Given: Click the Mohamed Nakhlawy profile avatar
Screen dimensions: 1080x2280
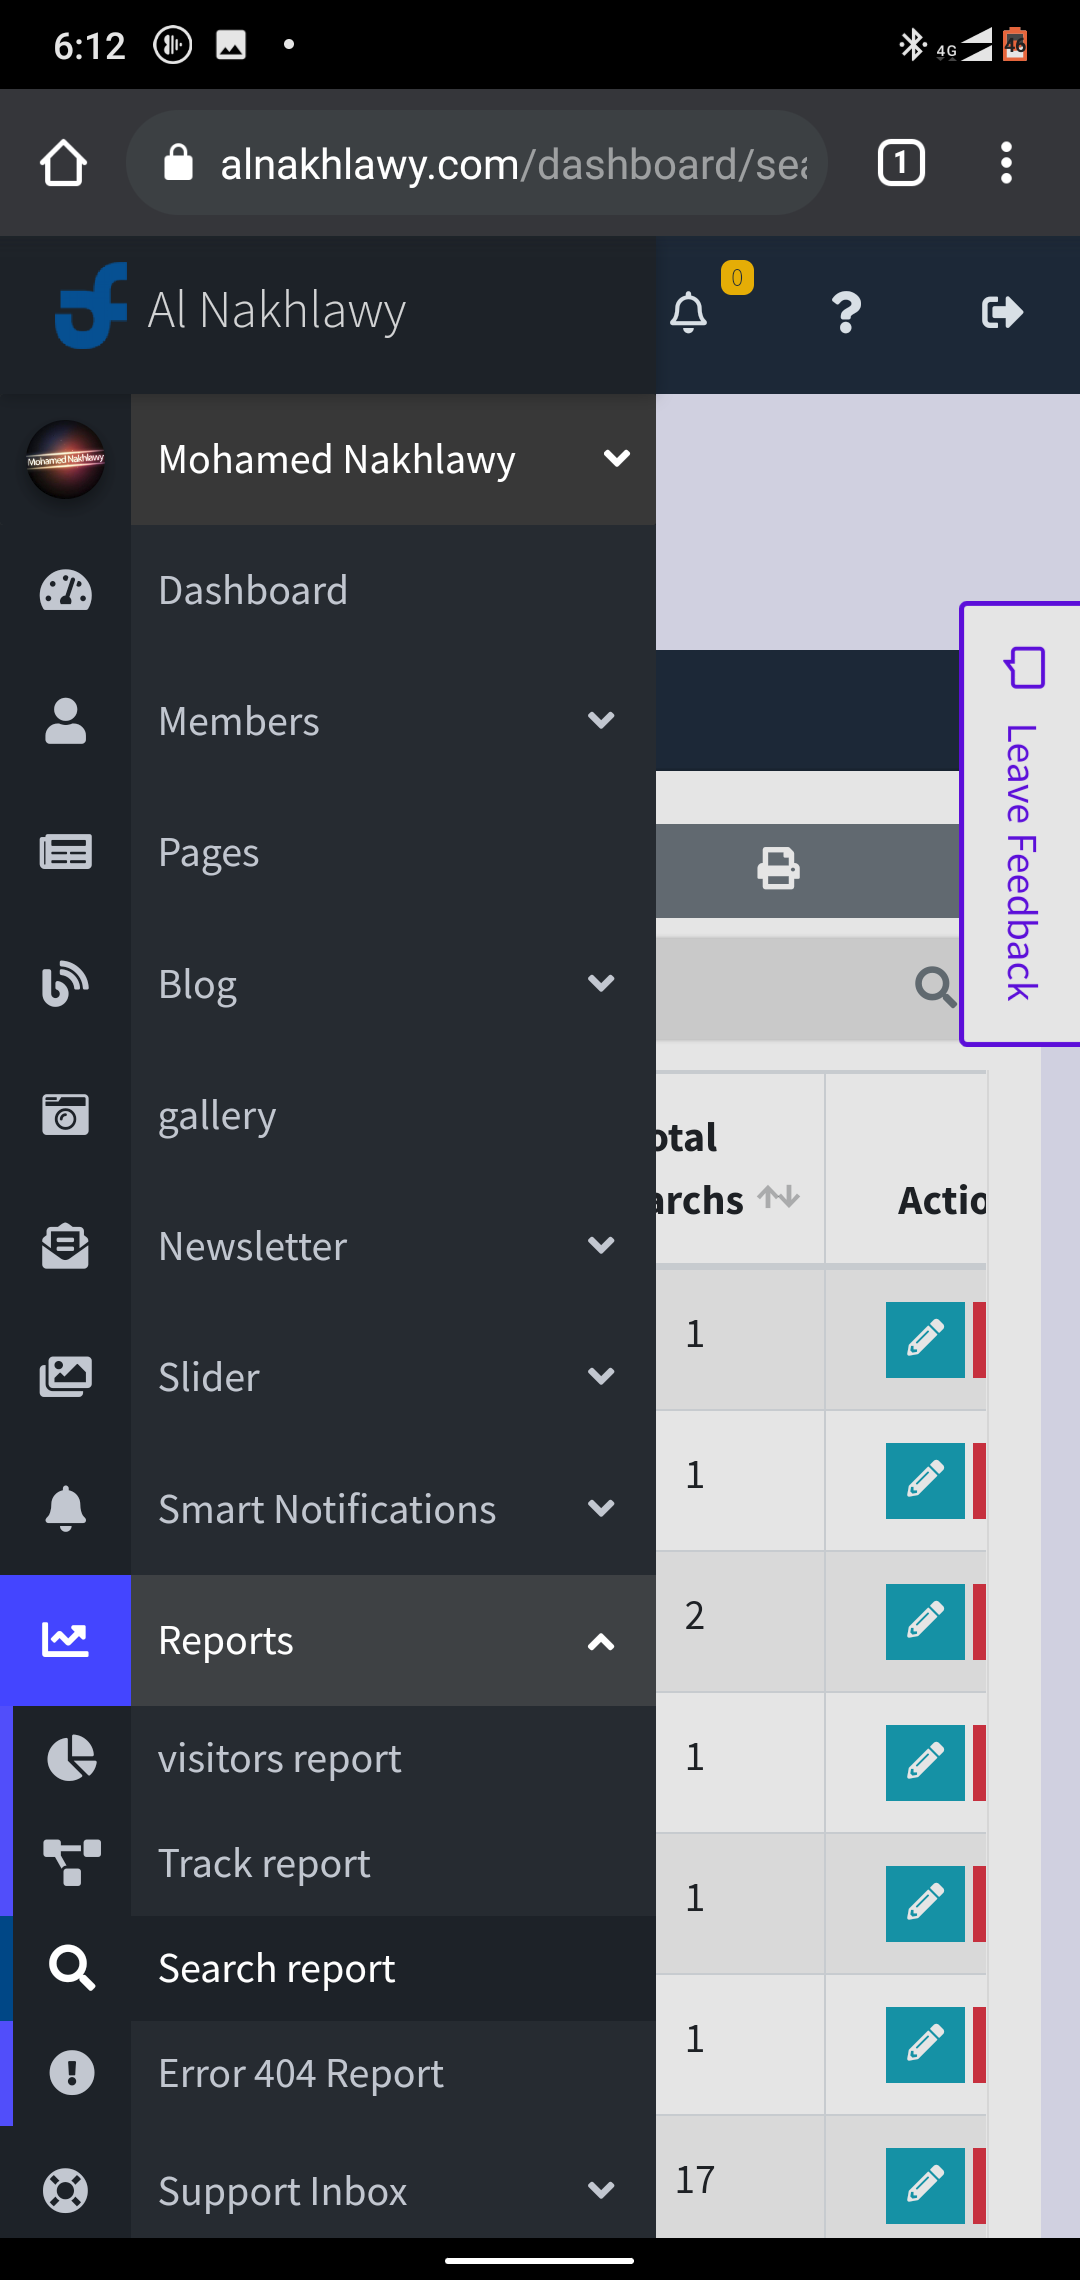Looking at the screenshot, I should pyautogui.click(x=65, y=459).
